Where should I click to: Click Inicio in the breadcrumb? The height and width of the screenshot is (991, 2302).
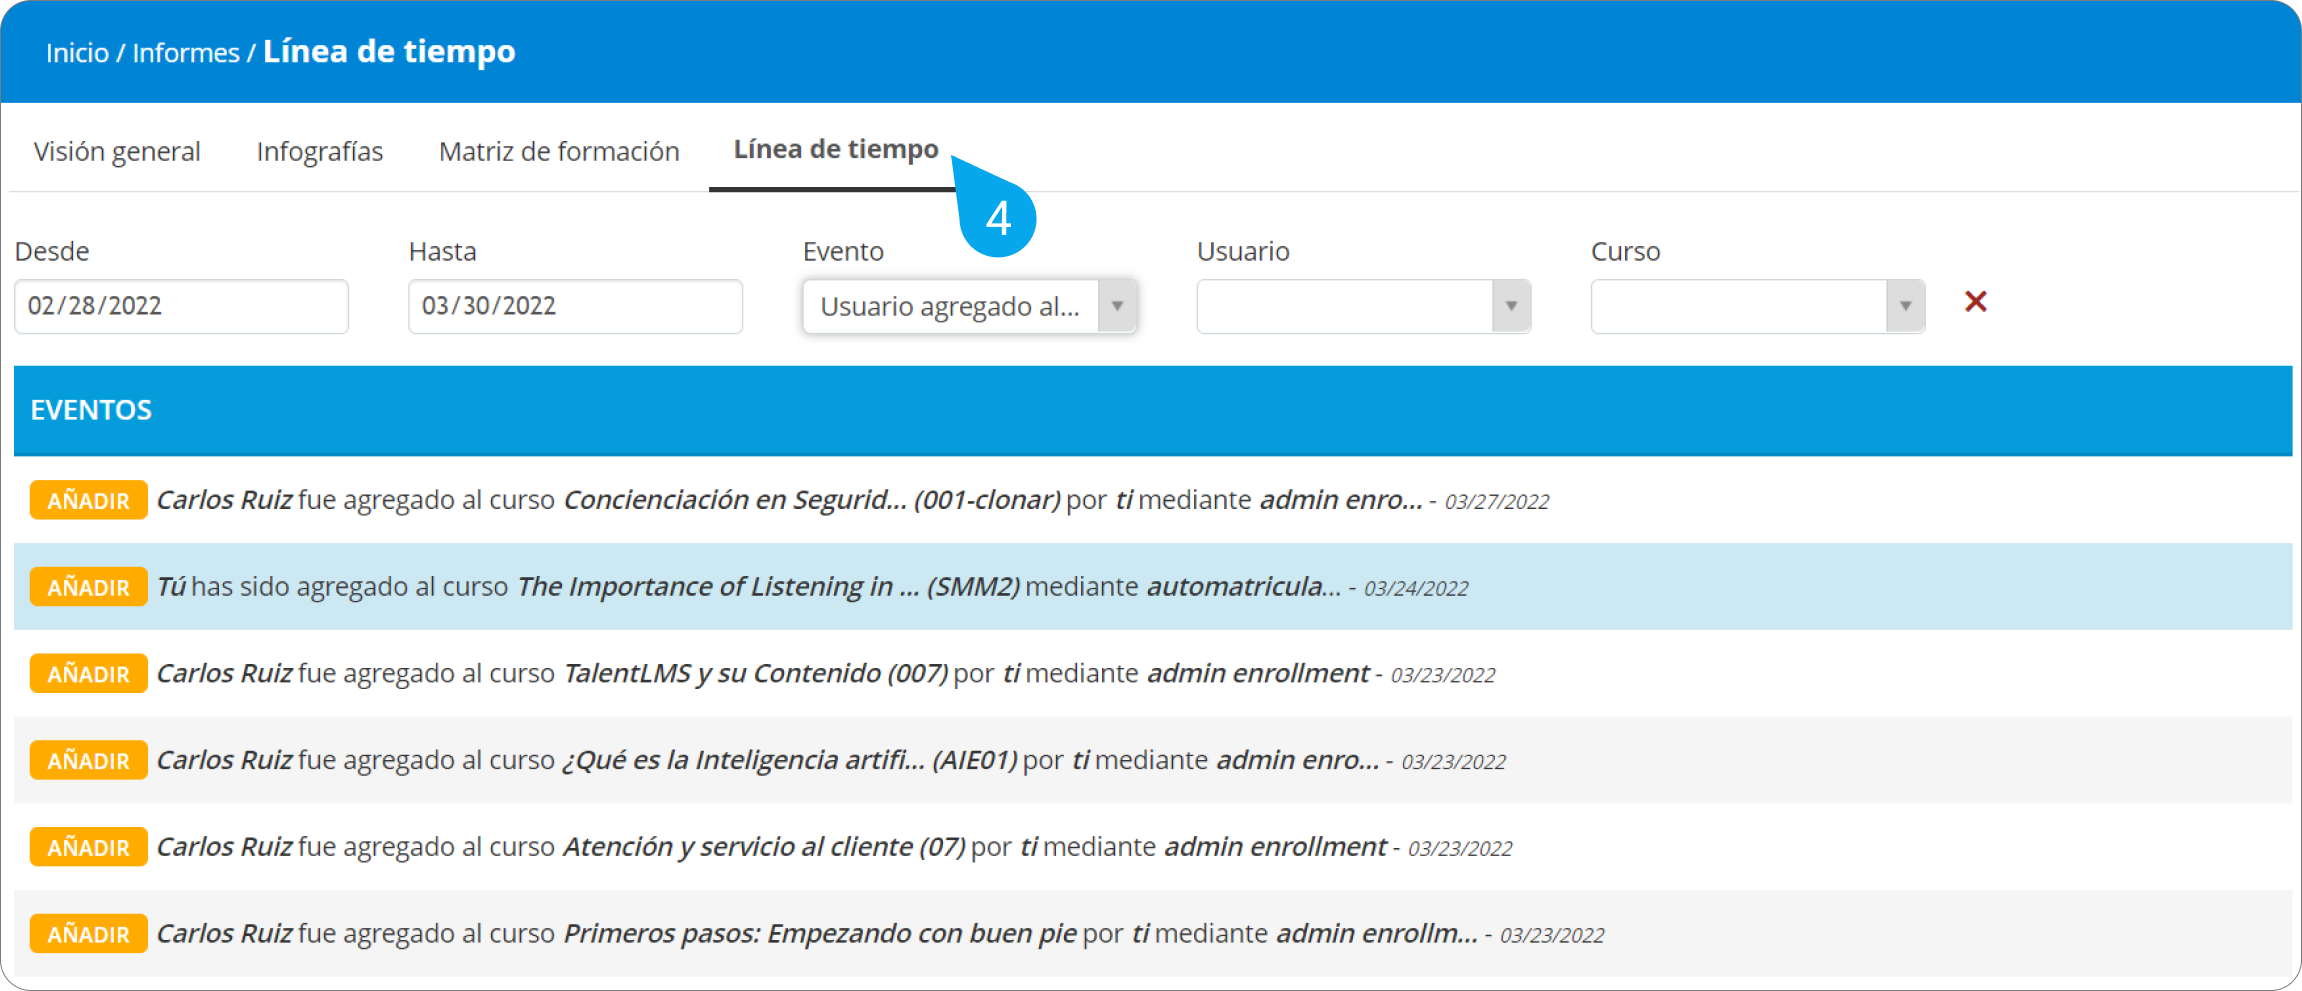pos(77,53)
